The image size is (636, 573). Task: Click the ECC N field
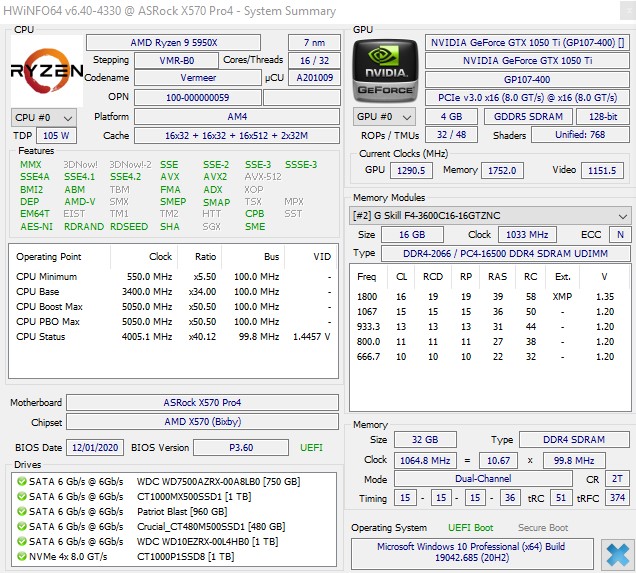(x=620, y=235)
